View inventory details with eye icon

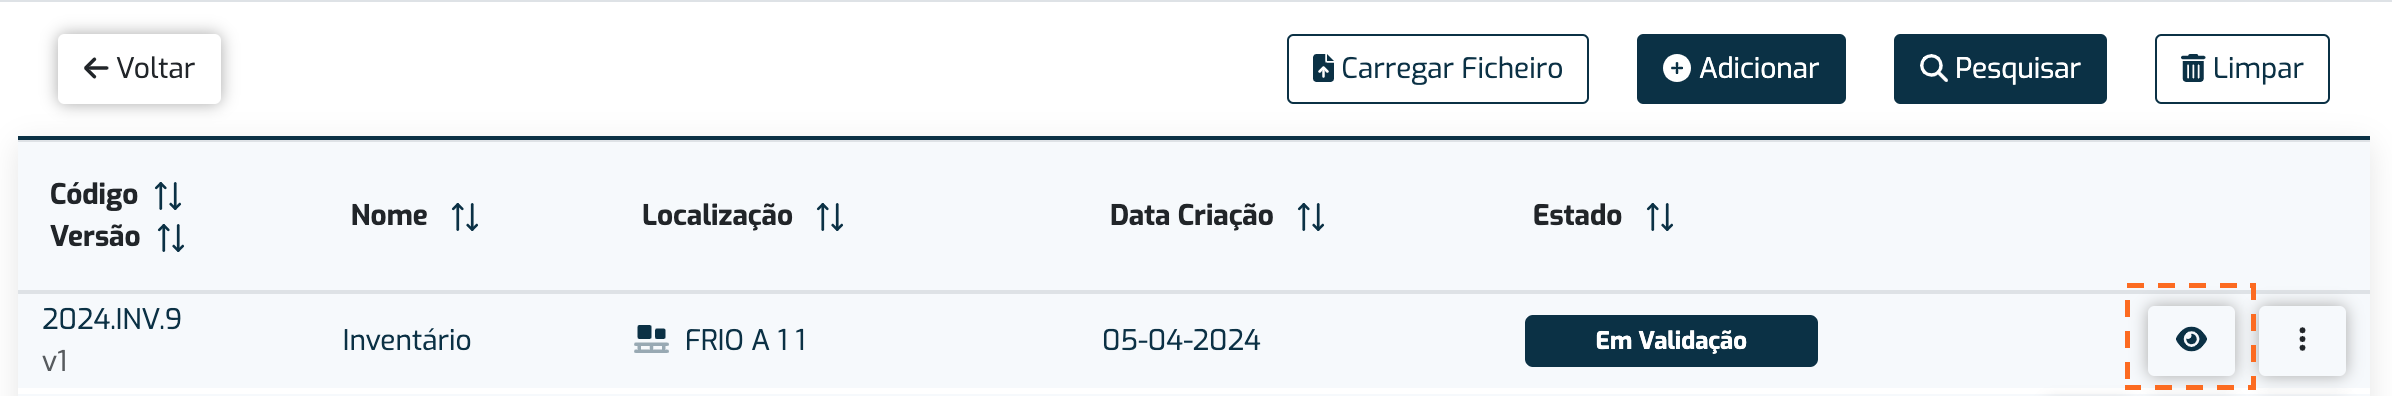(2191, 340)
